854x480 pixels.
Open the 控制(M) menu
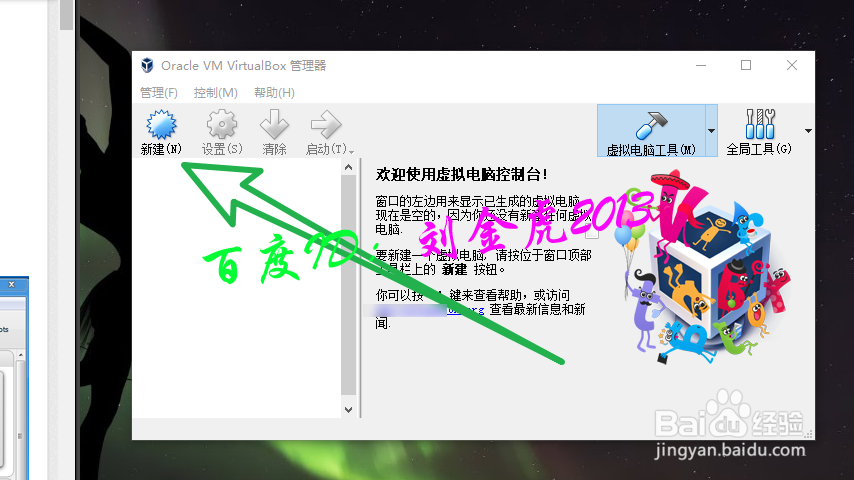pos(216,93)
